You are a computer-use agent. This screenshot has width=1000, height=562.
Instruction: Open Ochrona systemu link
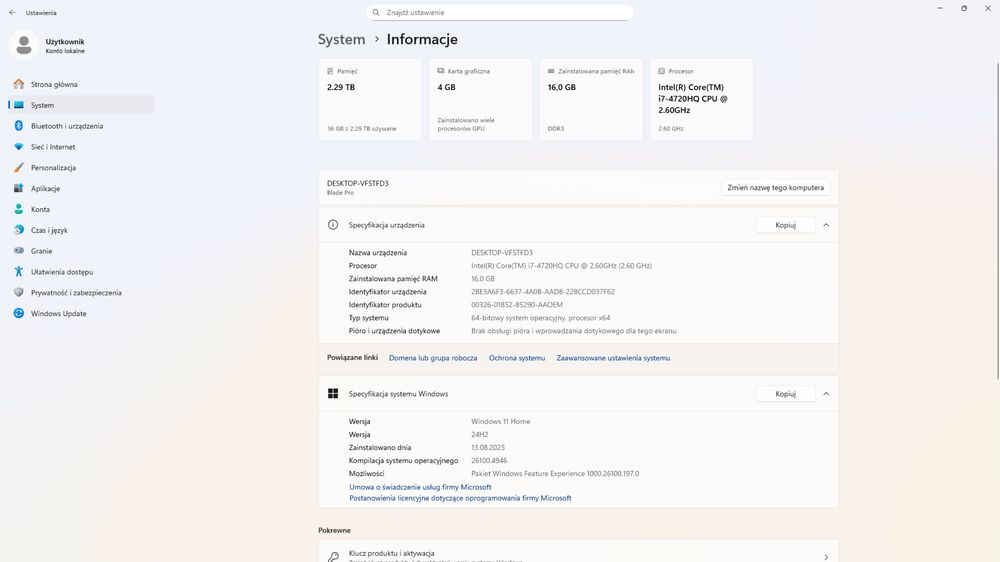(x=517, y=358)
